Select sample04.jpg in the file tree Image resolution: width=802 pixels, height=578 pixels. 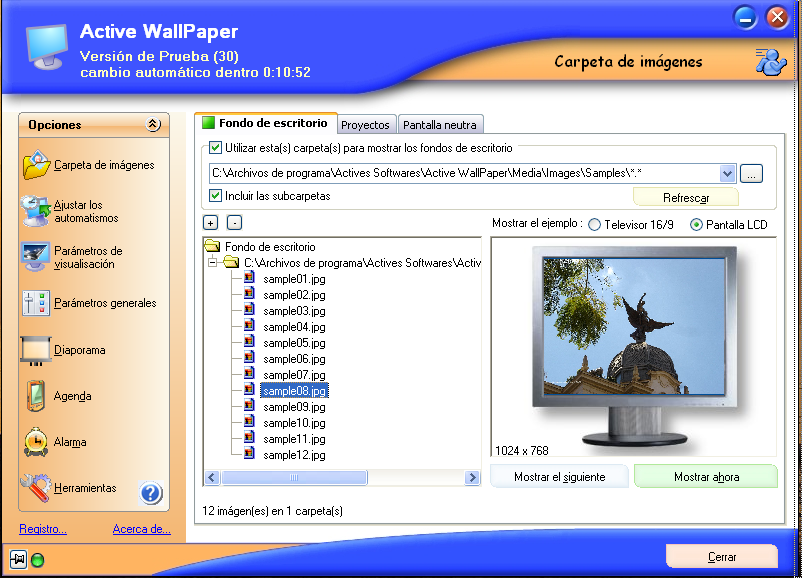coord(294,327)
